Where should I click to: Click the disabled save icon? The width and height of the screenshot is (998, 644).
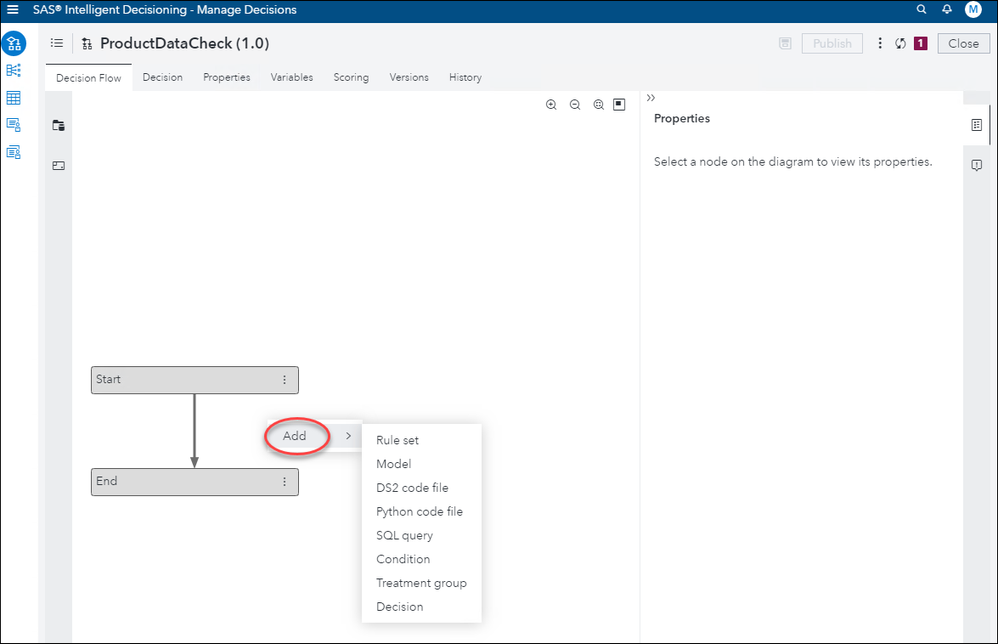(785, 43)
